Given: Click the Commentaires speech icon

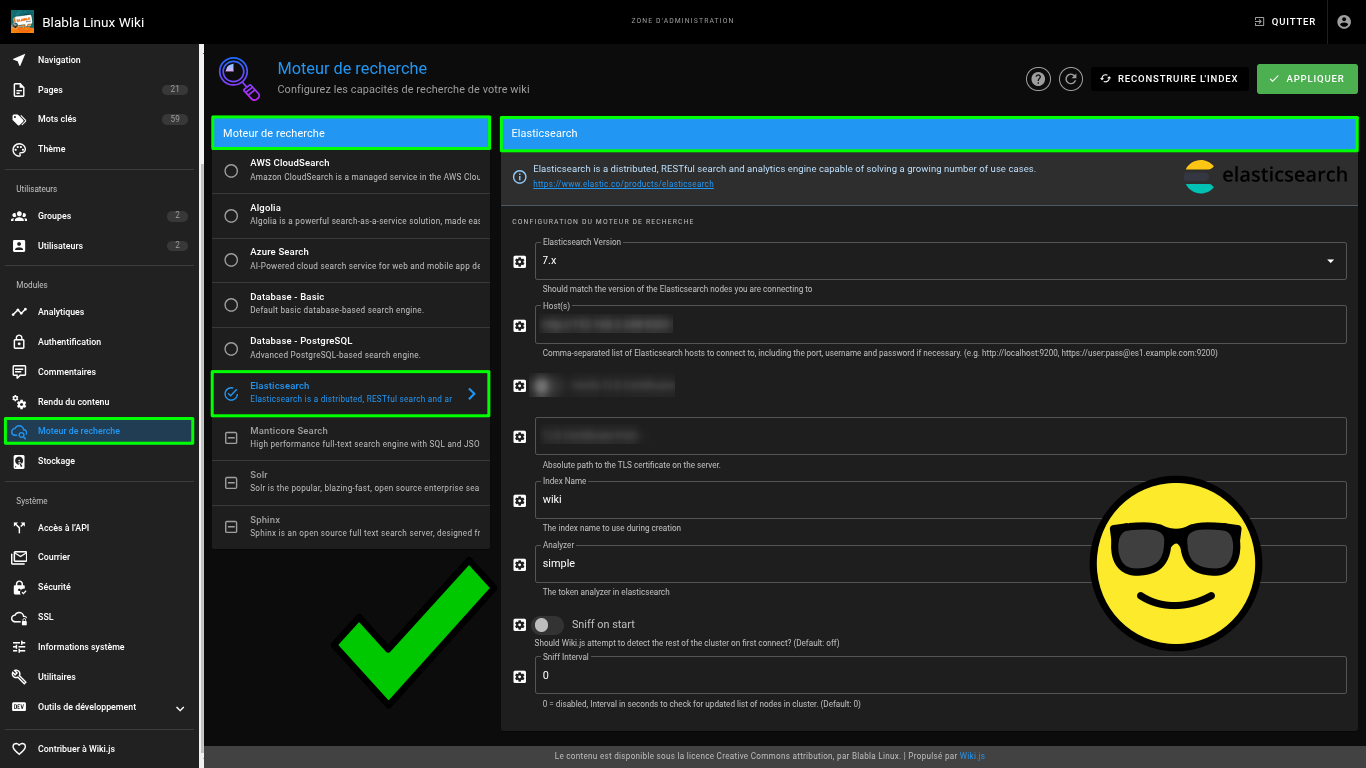Looking at the screenshot, I should point(19,372).
